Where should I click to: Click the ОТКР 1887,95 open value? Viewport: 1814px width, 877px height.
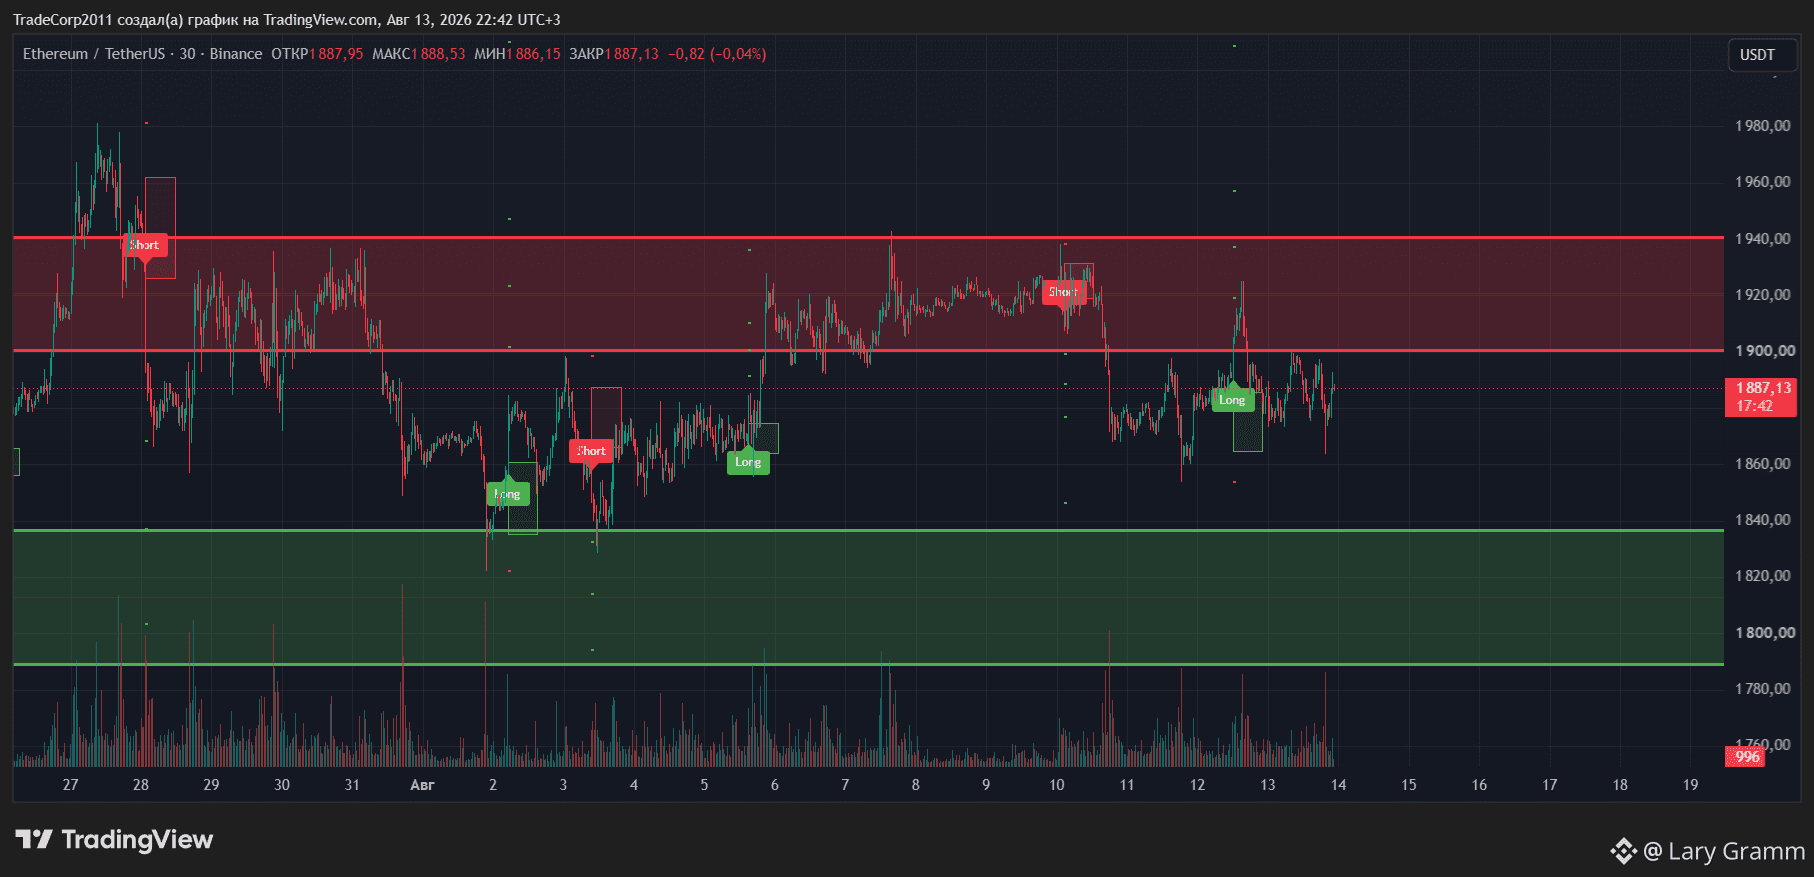coord(317,54)
